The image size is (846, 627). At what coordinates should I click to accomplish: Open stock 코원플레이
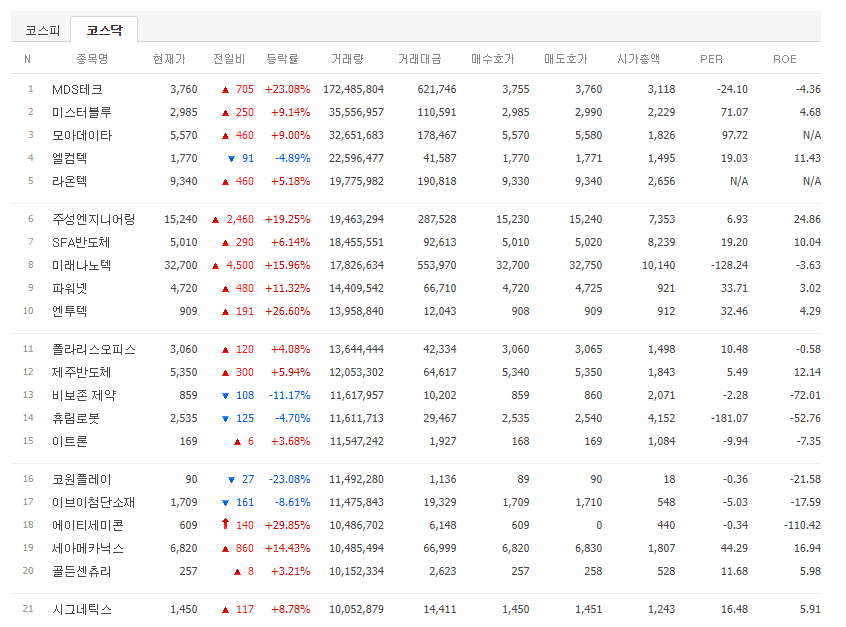point(81,479)
